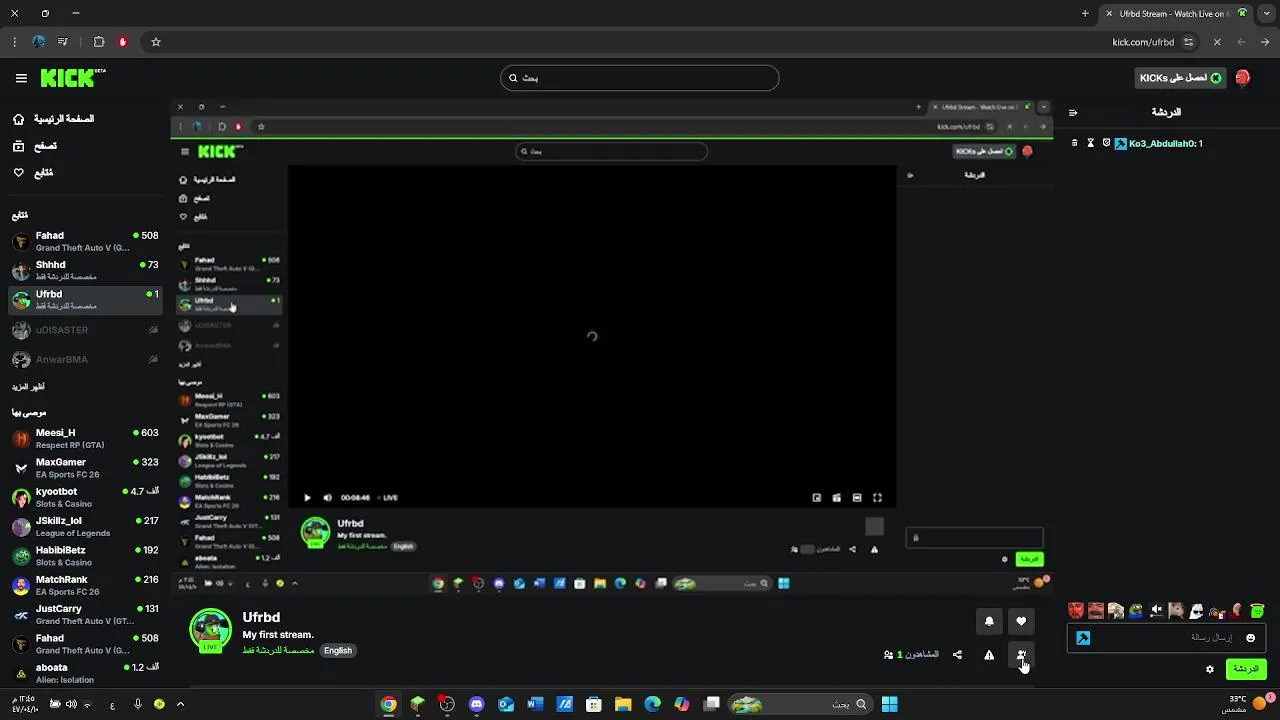Focus the Kick search bar
Viewport: 1280px width, 720px height.
pos(640,78)
